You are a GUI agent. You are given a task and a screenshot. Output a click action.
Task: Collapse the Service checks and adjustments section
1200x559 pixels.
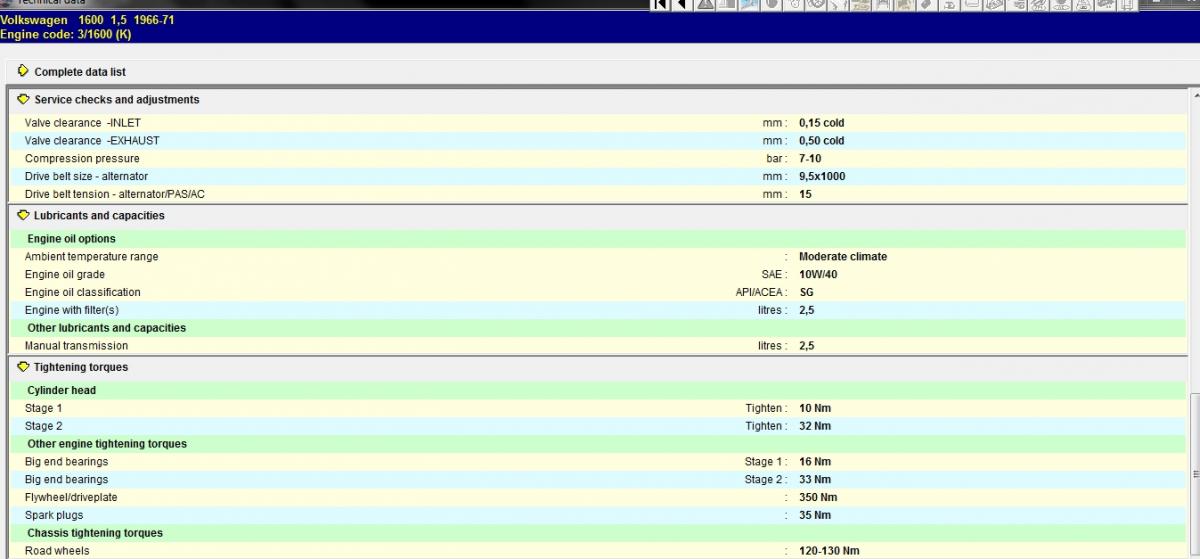(x=116, y=100)
